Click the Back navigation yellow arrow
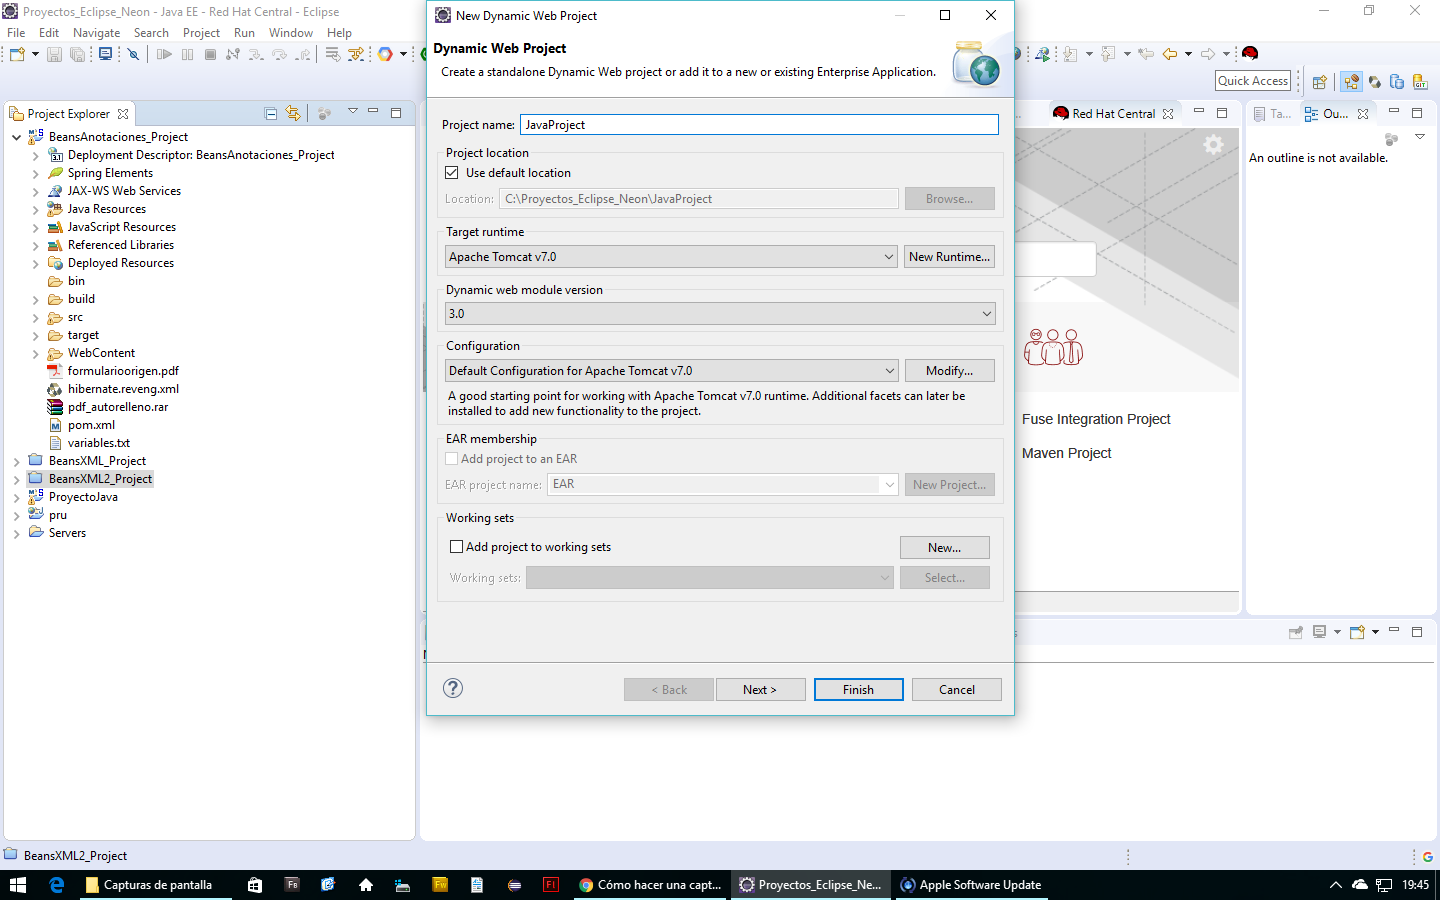Image resolution: width=1440 pixels, height=900 pixels. [1170, 53]
